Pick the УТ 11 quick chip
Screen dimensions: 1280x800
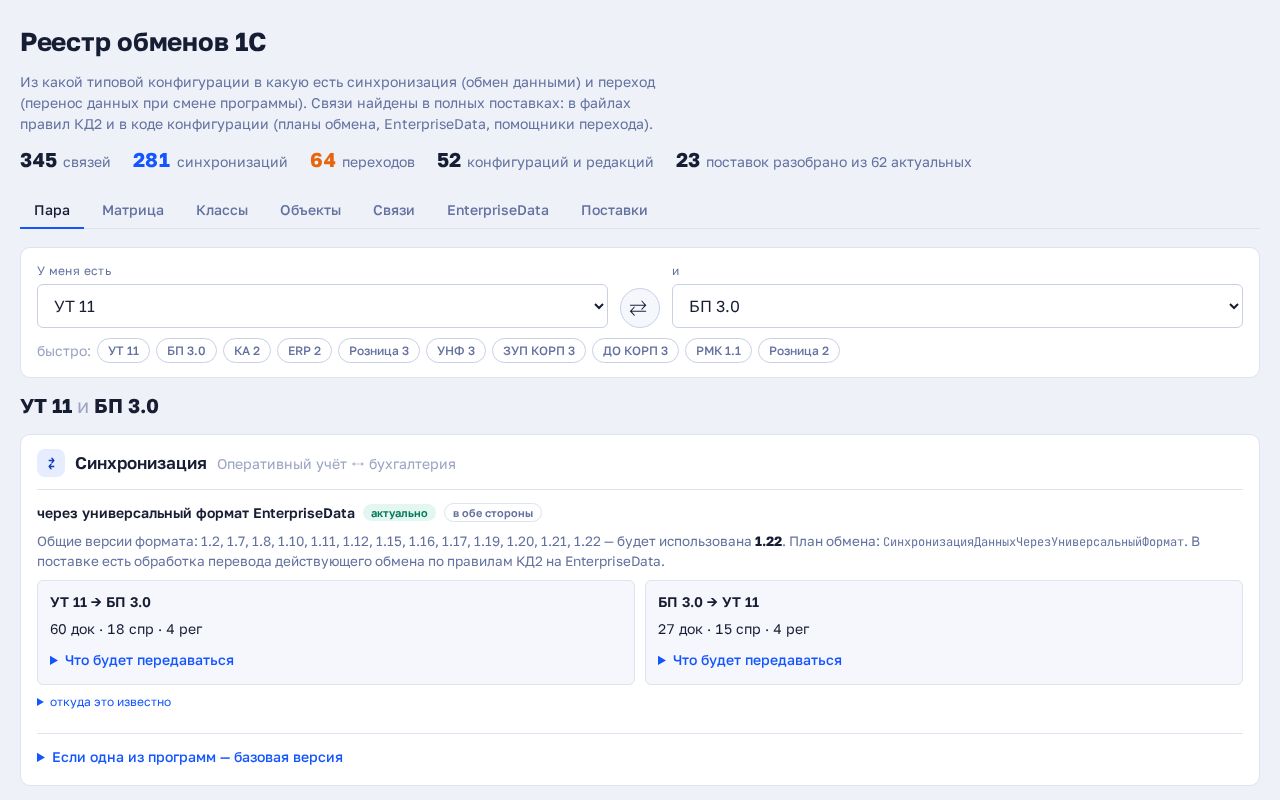(x=123, y=351)
